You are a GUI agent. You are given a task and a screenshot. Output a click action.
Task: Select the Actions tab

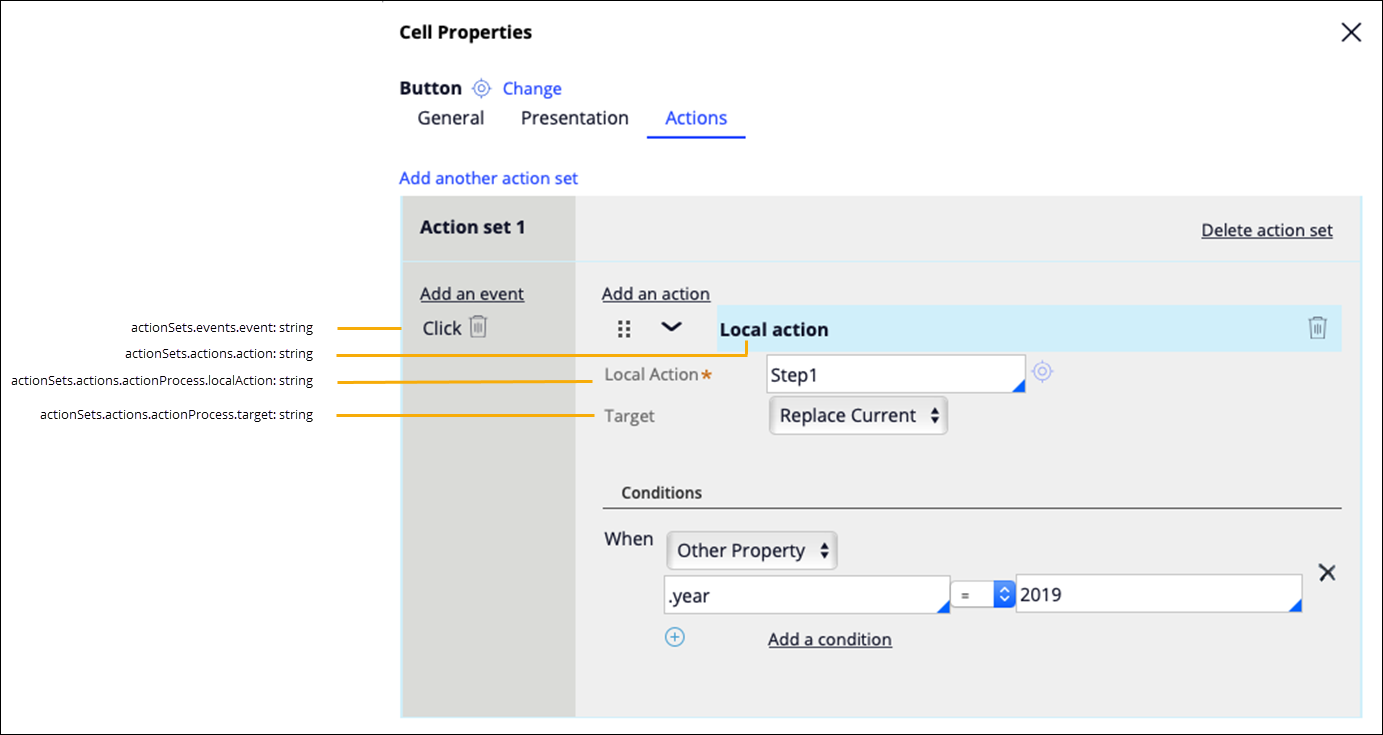tap(696, 118)
